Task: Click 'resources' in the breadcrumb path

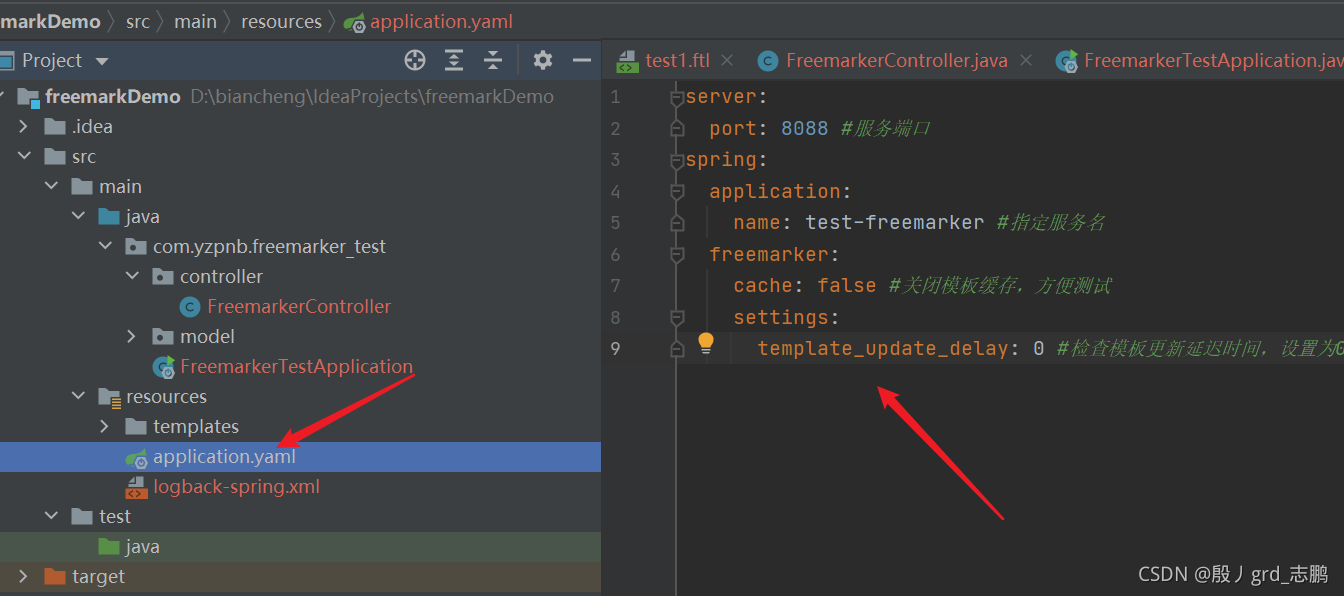Action: pos(281,22)
